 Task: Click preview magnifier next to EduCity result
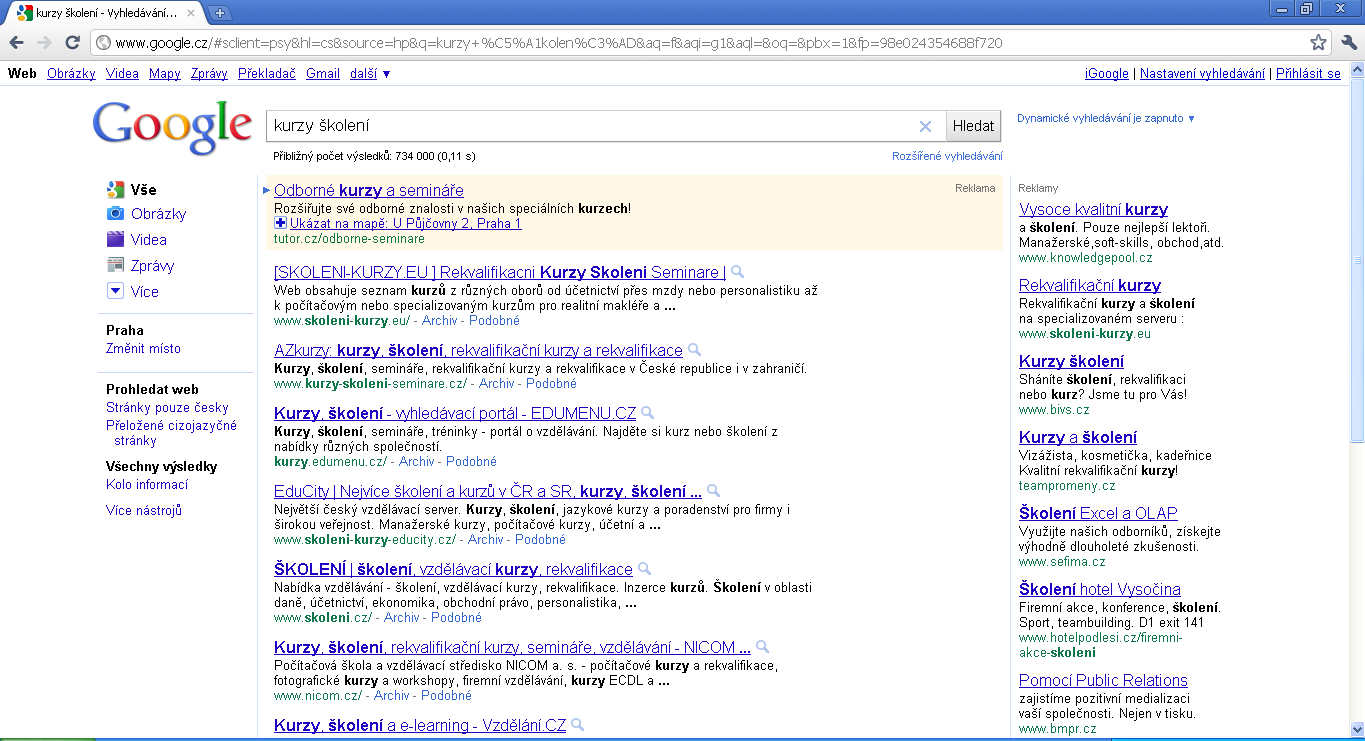[713, 491]
